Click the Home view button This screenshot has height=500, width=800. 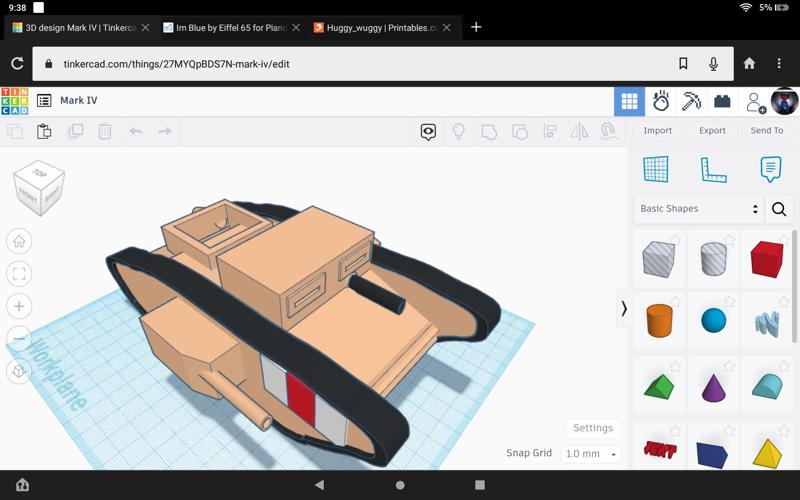click(x=19, y=241)
